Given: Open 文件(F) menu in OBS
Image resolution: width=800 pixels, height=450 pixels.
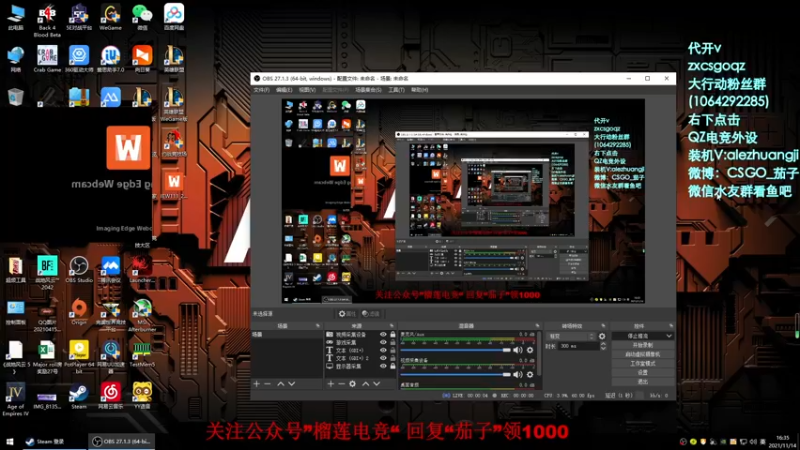Looking at the screenshot, I should [x=261, y=90].
